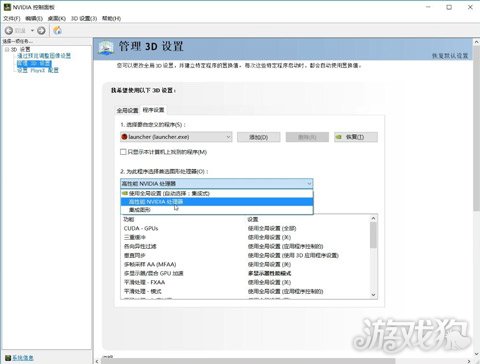Click the settings list vertical scrollbar thumb
The width and height of the screenshot is (480, 364).
(x=373, y=235)
